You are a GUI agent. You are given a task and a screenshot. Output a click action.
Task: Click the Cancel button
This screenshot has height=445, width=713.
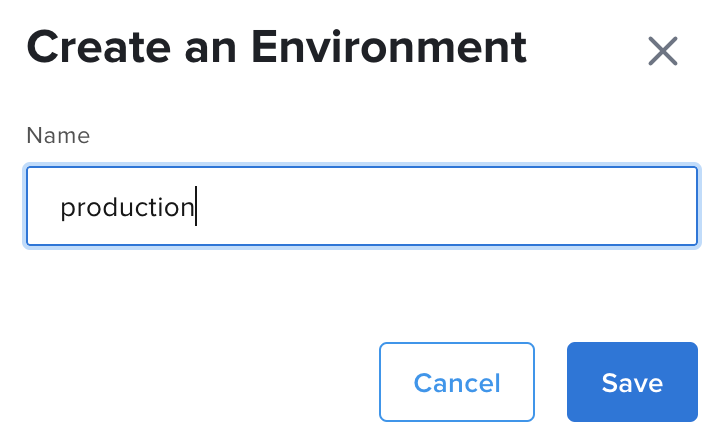click(x=457, y=382)
